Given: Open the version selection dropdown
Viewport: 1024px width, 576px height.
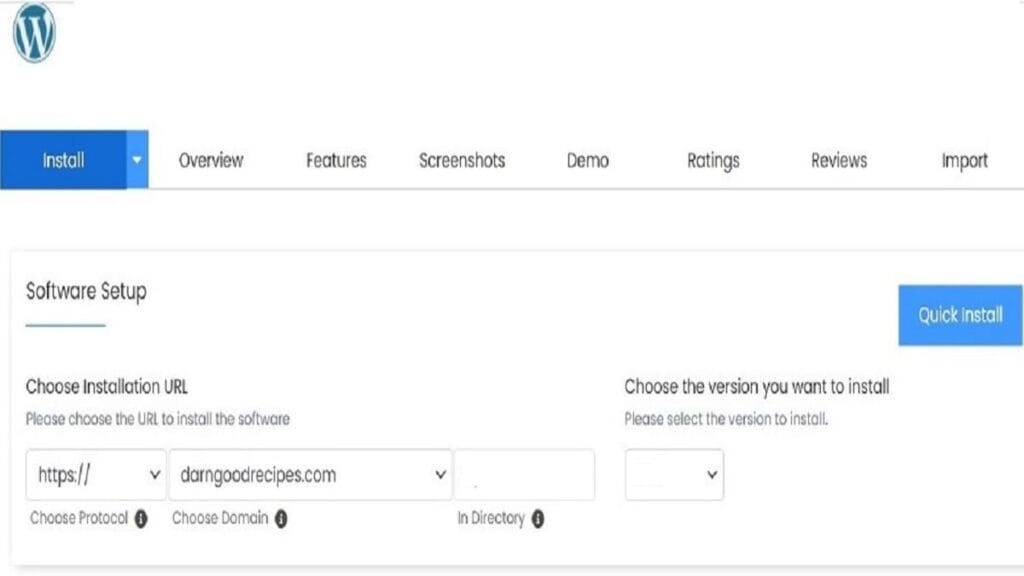Looking at the screenshot, I should (x=673, y=474).
